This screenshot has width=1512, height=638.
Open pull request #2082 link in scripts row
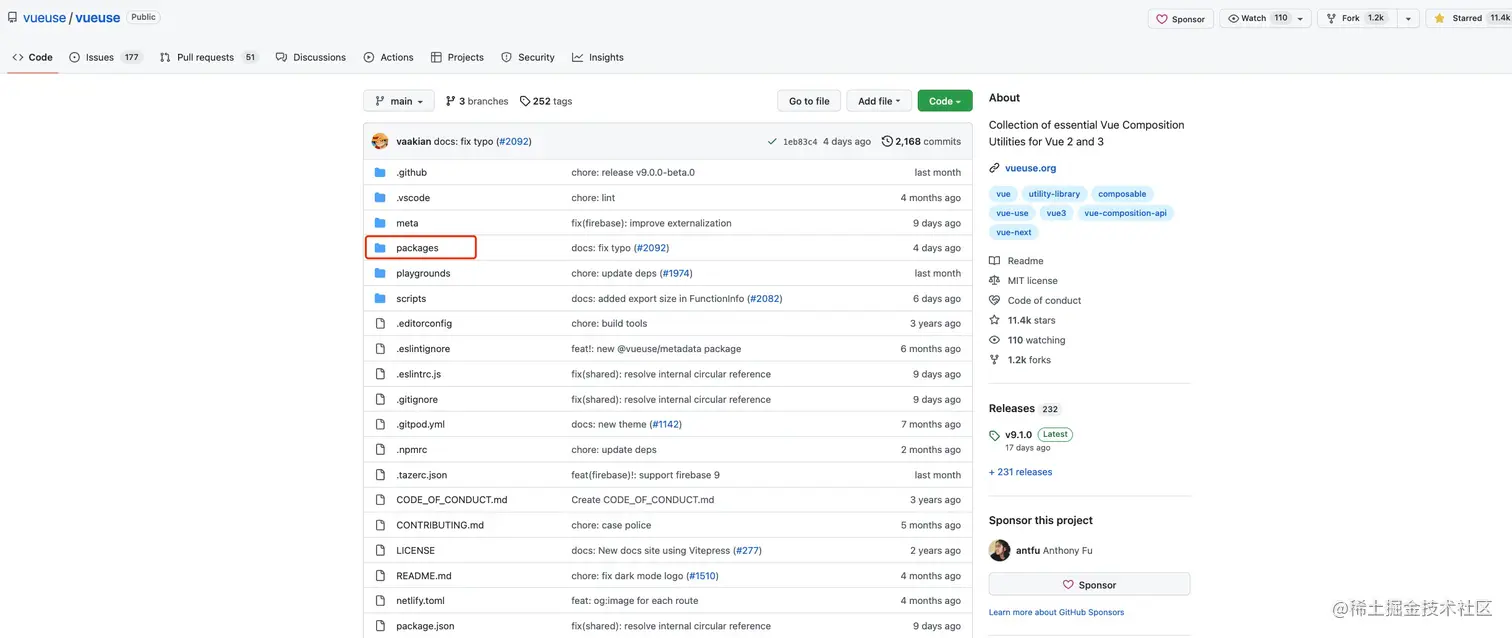[x=764, y=299]
